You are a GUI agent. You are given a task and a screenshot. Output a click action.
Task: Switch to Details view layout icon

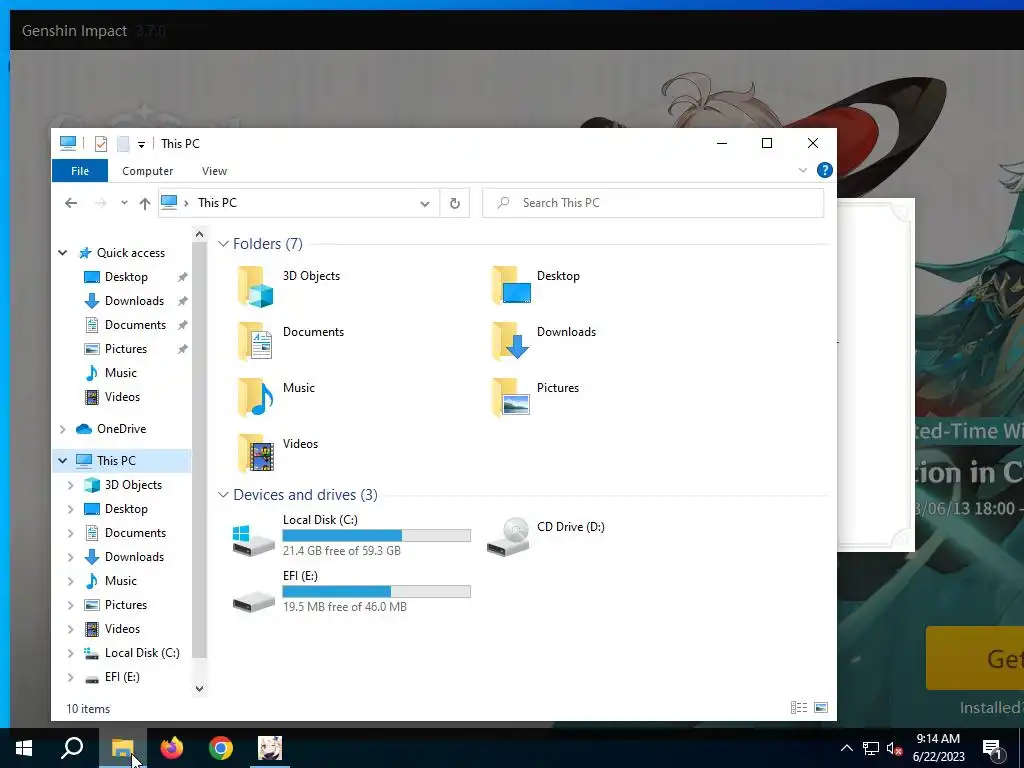point(799,707)
